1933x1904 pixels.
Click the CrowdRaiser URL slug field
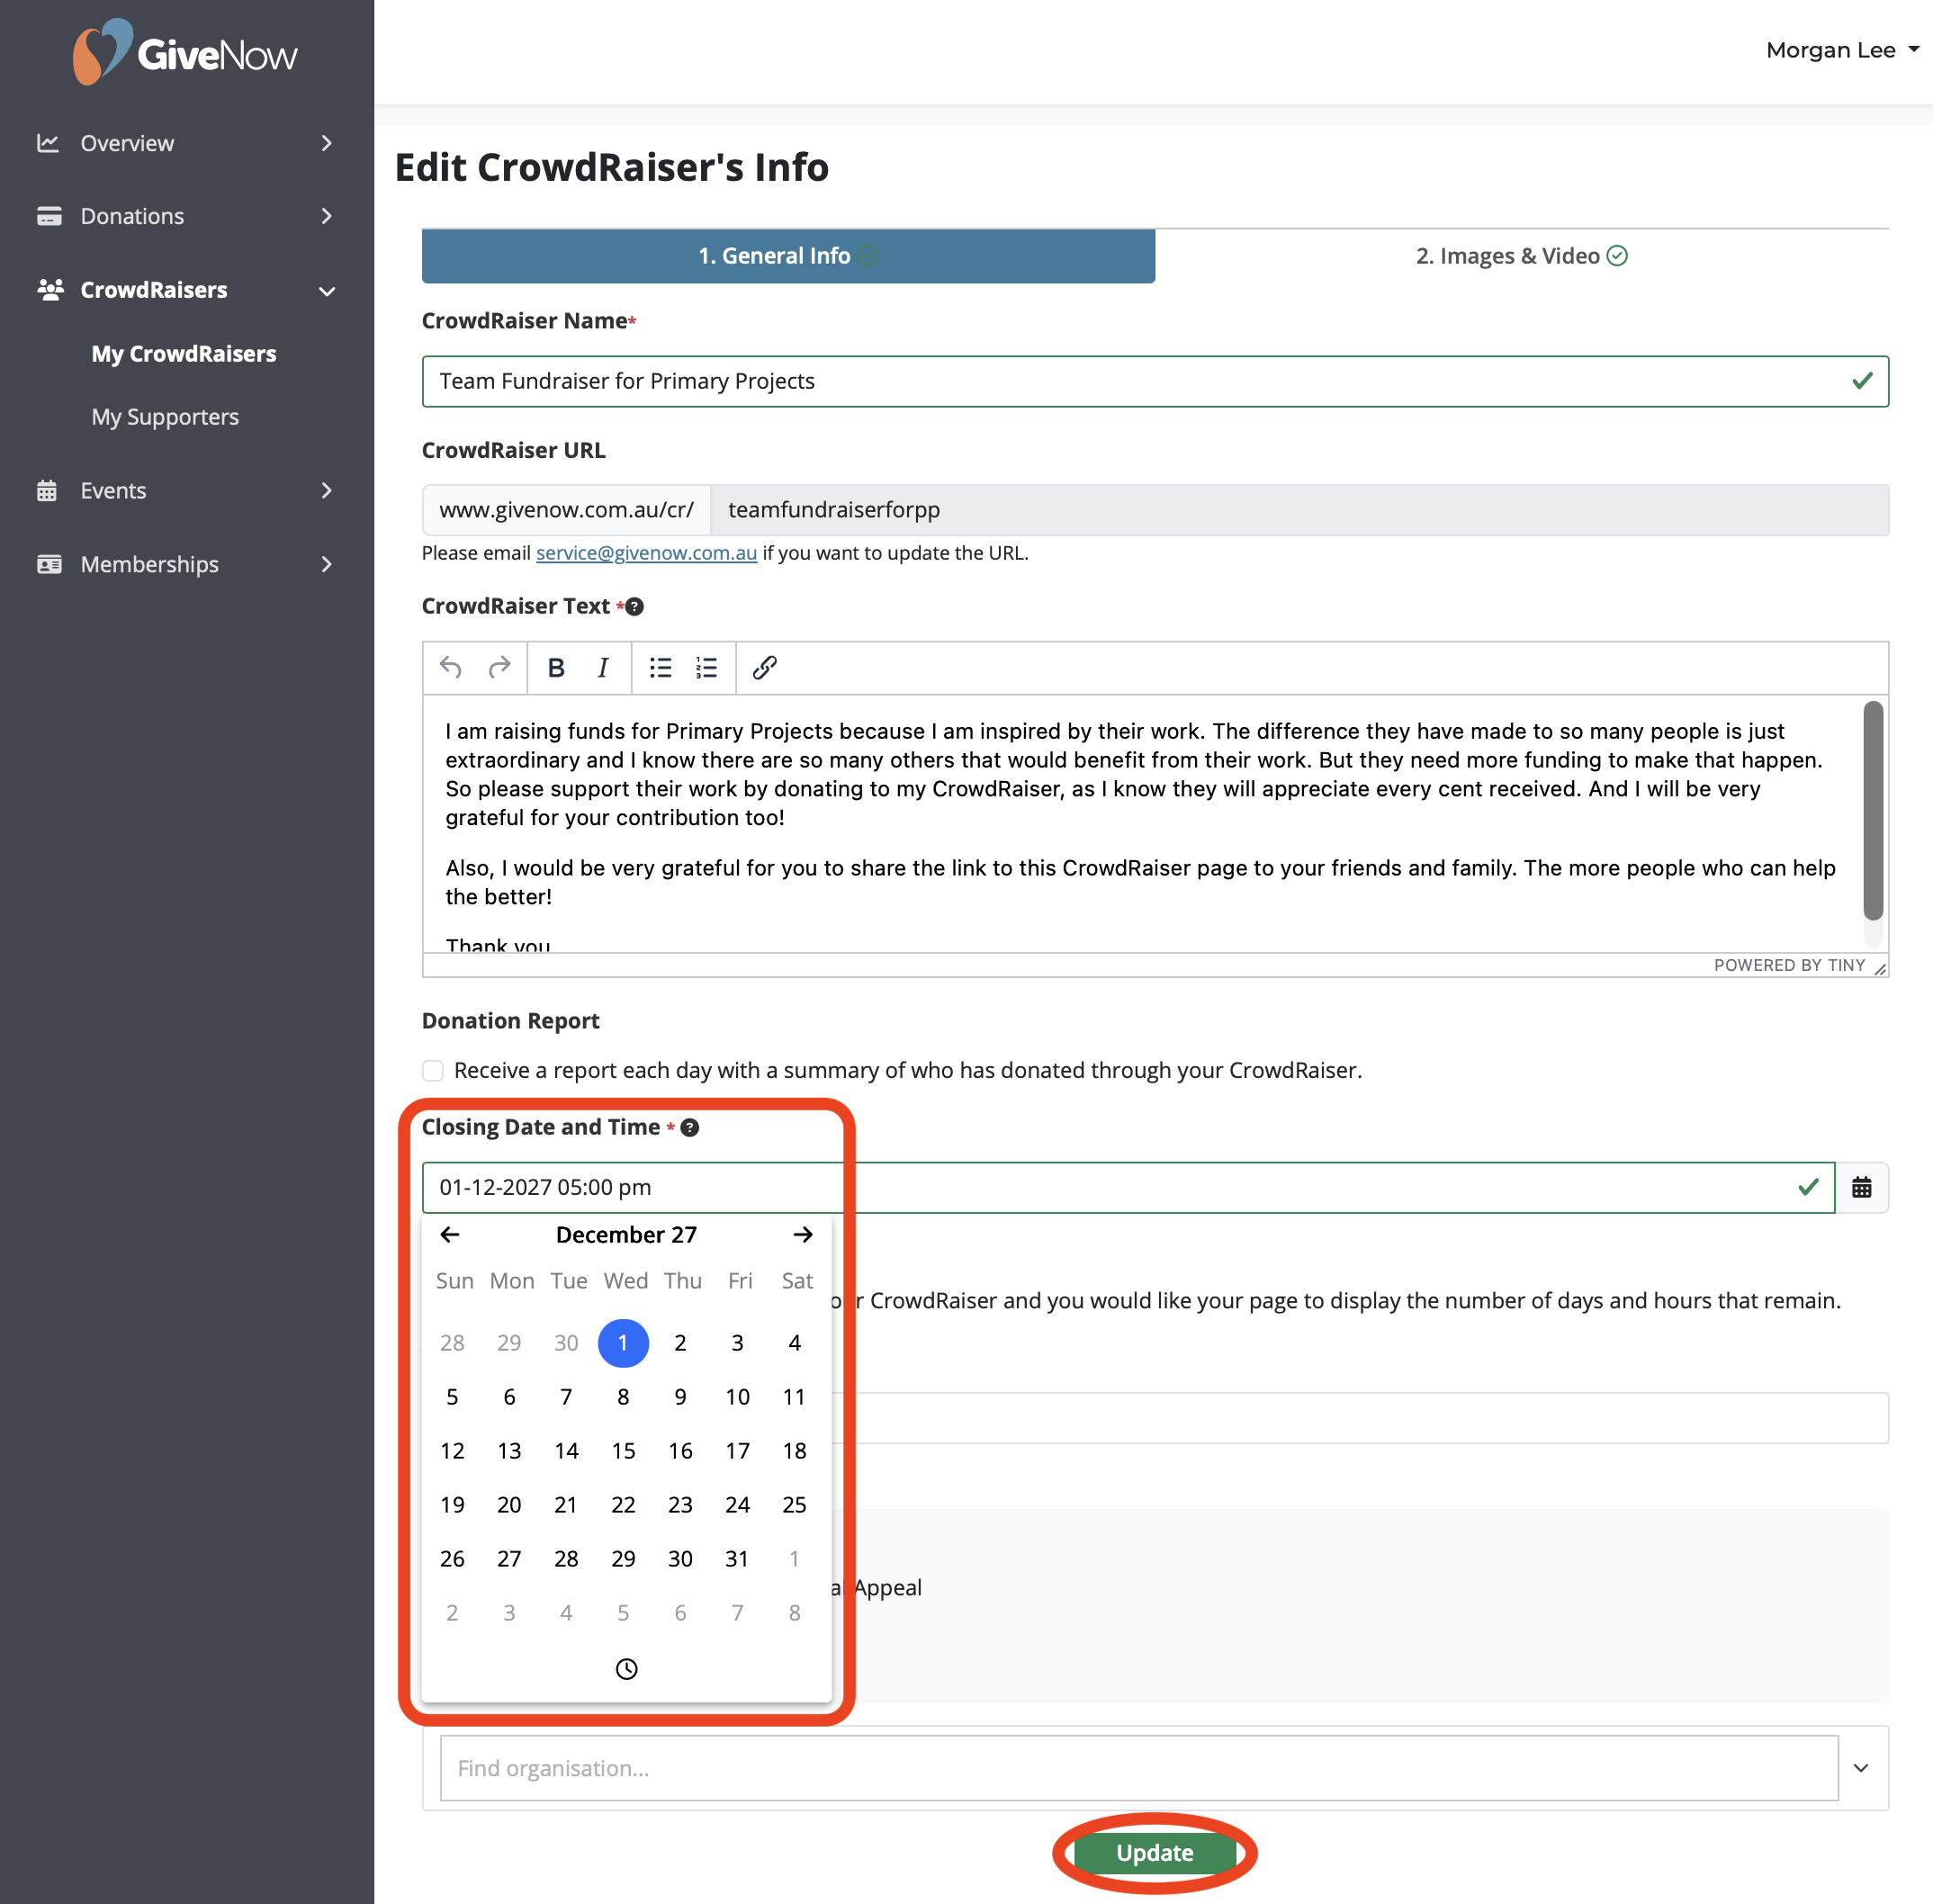point(1300,510)
